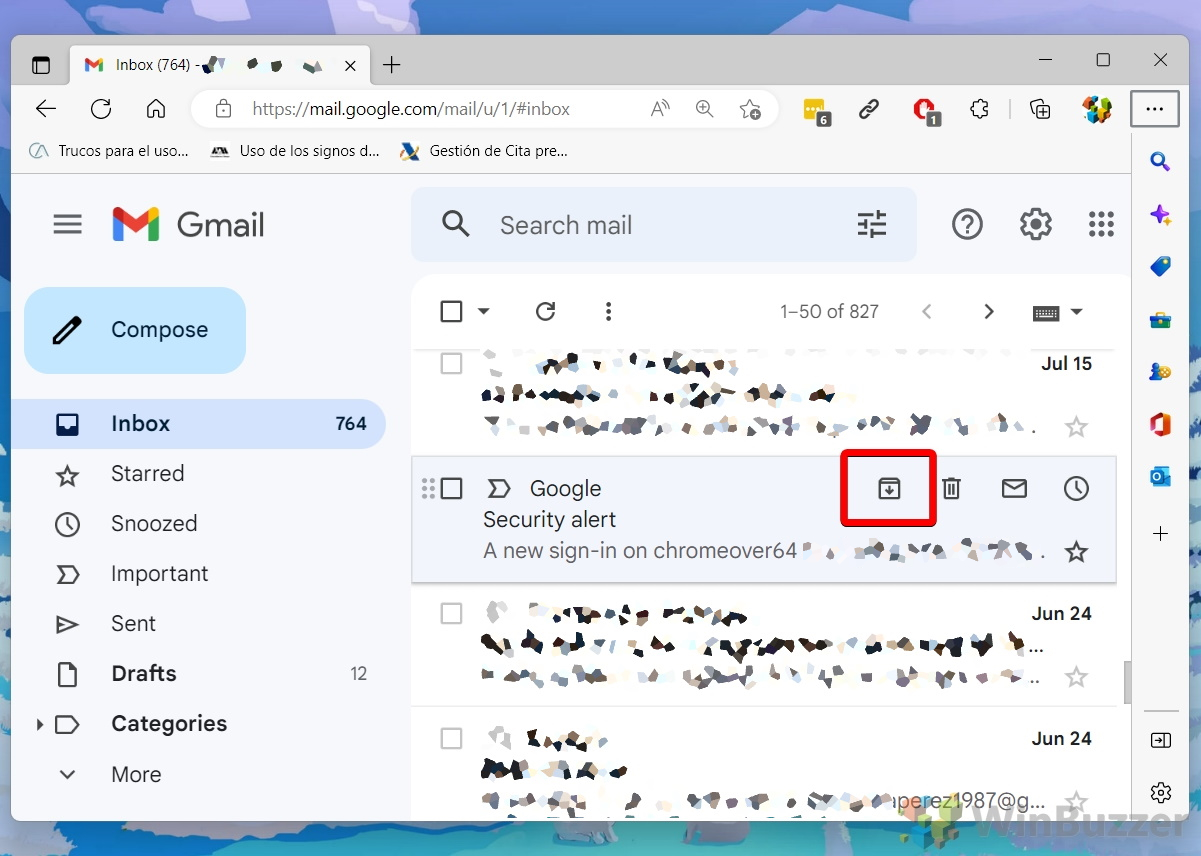Star the Google Security alert email
The width and height of the screenshot is (1201, 856).
click(x=1076, y=551)
